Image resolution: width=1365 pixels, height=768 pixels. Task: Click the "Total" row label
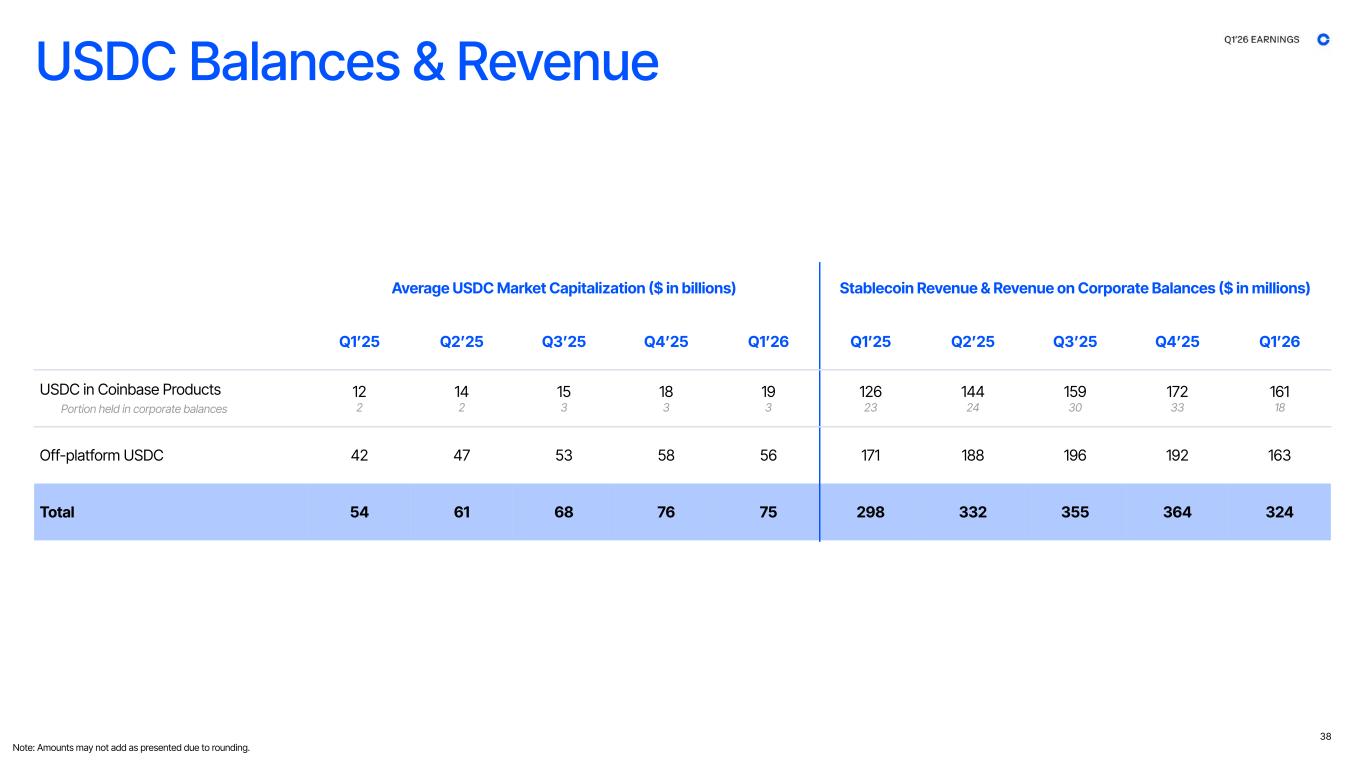[x=57, y=512]
